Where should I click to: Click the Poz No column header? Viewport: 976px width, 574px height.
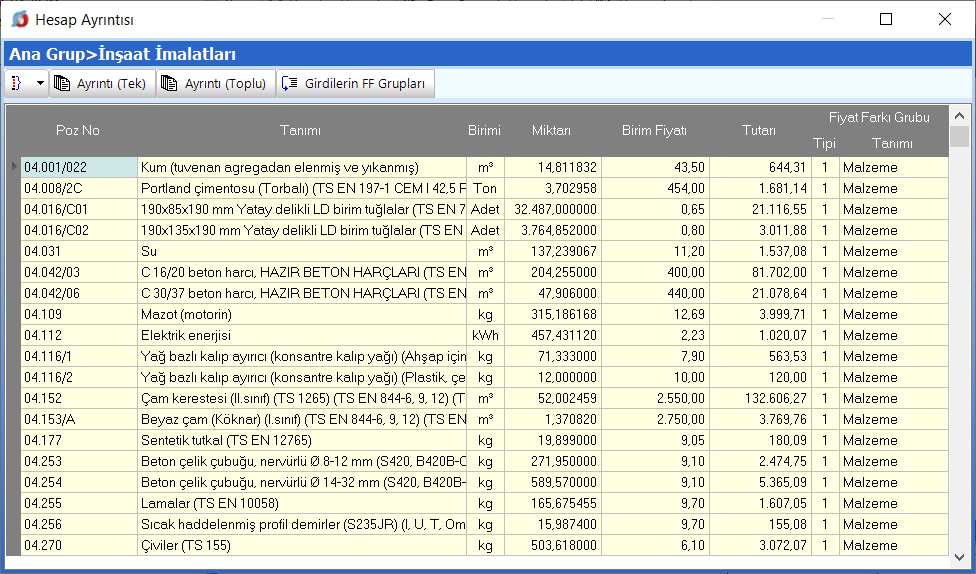click(x=78, y=130)
